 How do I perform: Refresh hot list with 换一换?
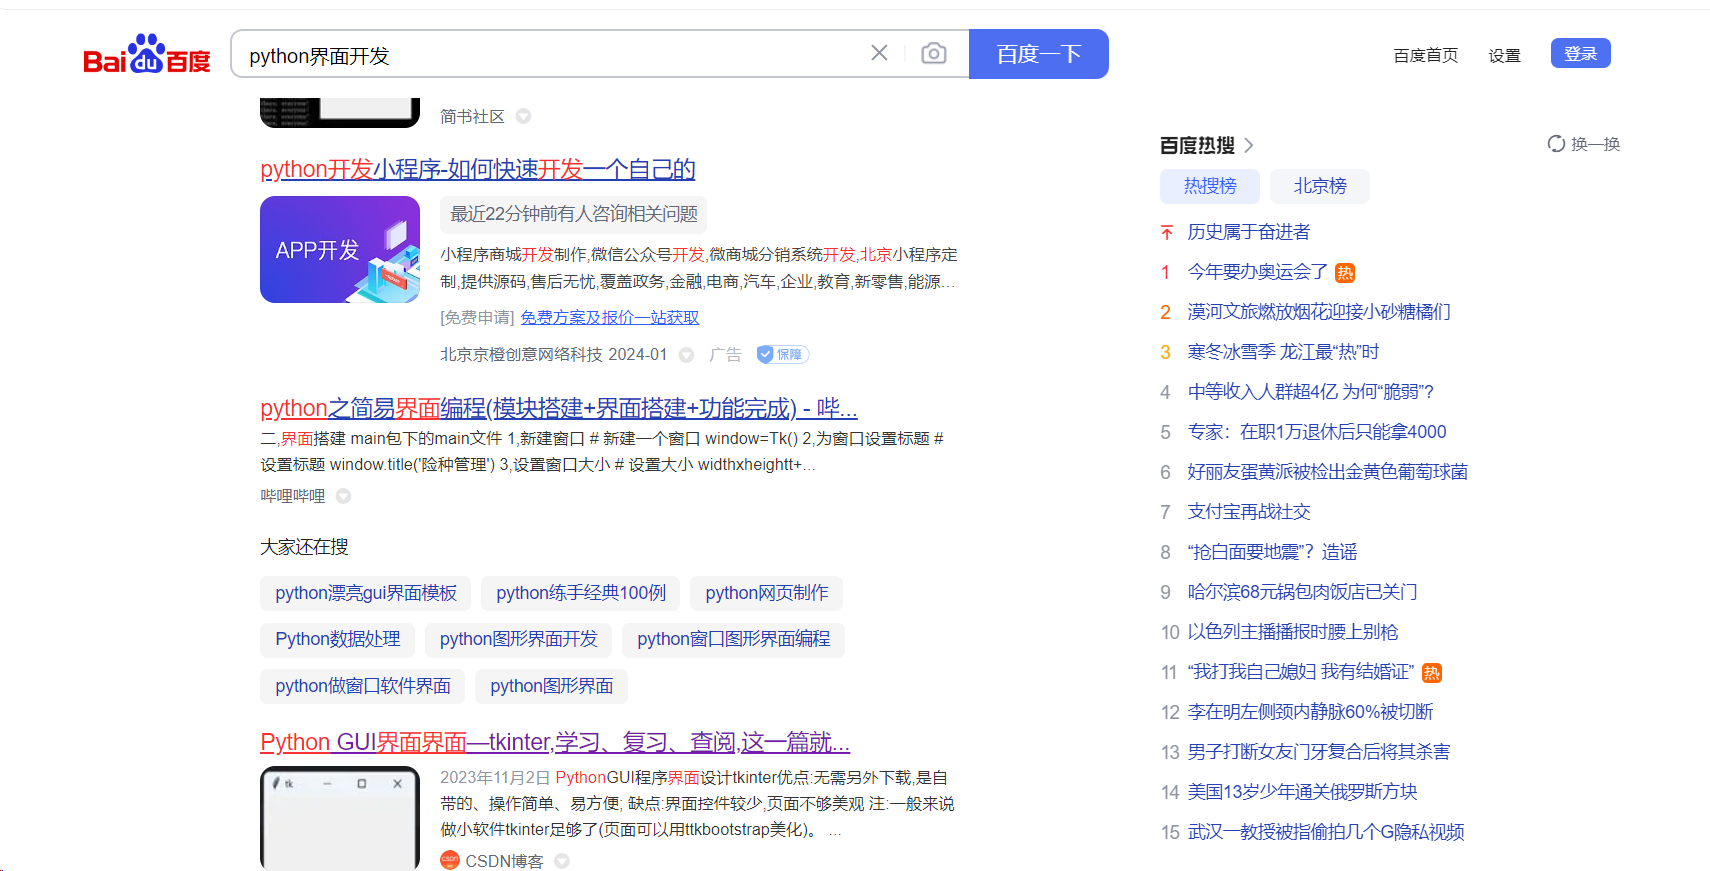pyautogui.click(x=1584, y=144)
